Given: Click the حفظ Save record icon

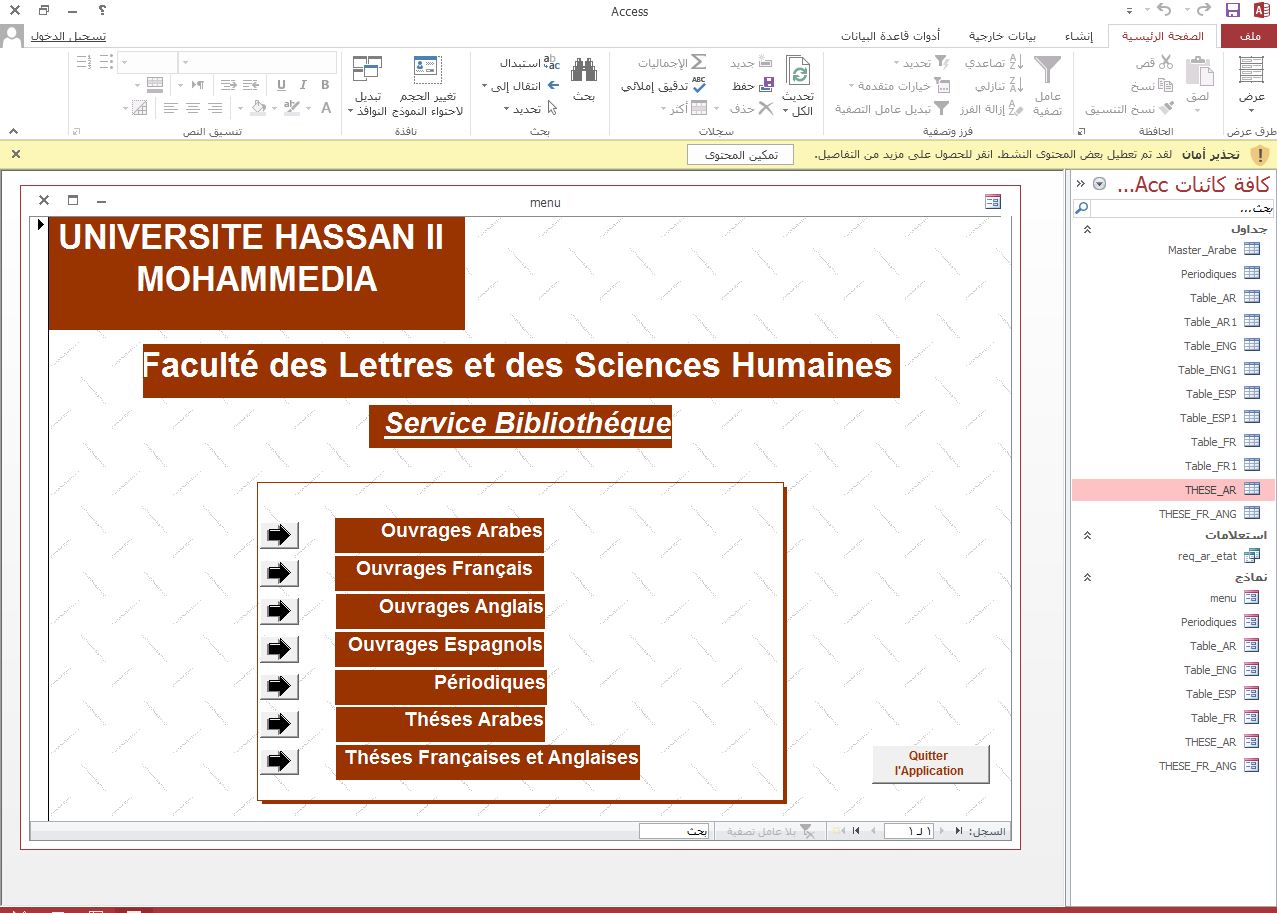Looking at the screenshot, I should [x=766, y=86].
